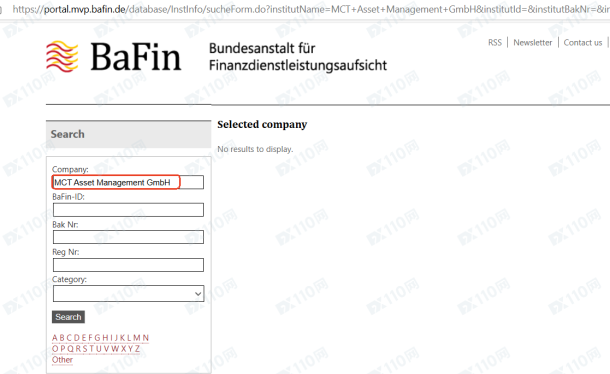Select the letter T index link
The width and height of the screenshot is (610, 374).
click(x=92, y=349)
